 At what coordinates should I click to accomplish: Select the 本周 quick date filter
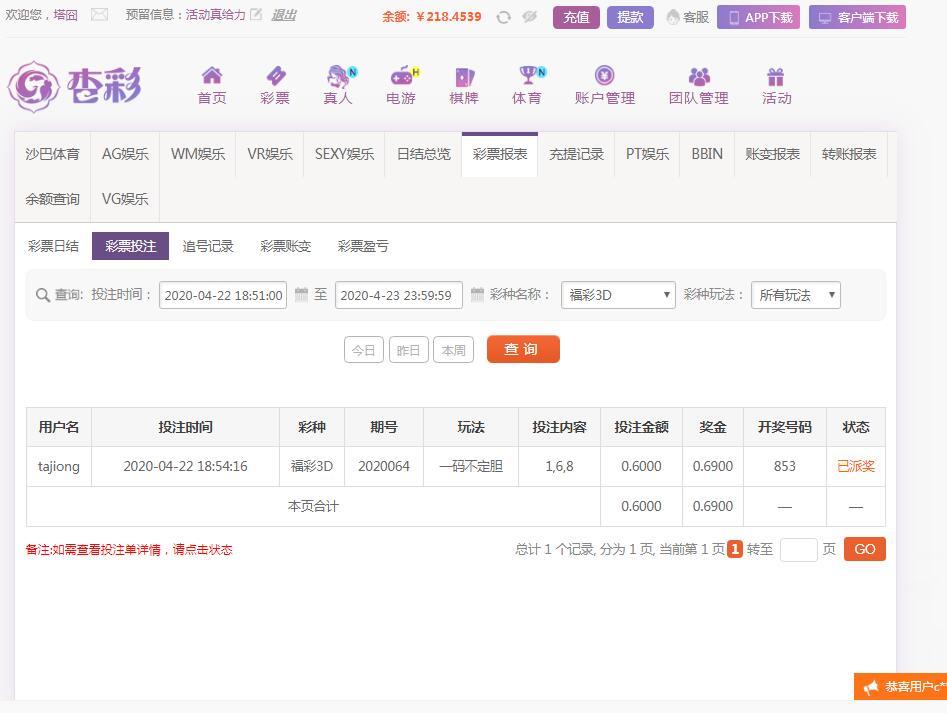(x=453, y=350)
